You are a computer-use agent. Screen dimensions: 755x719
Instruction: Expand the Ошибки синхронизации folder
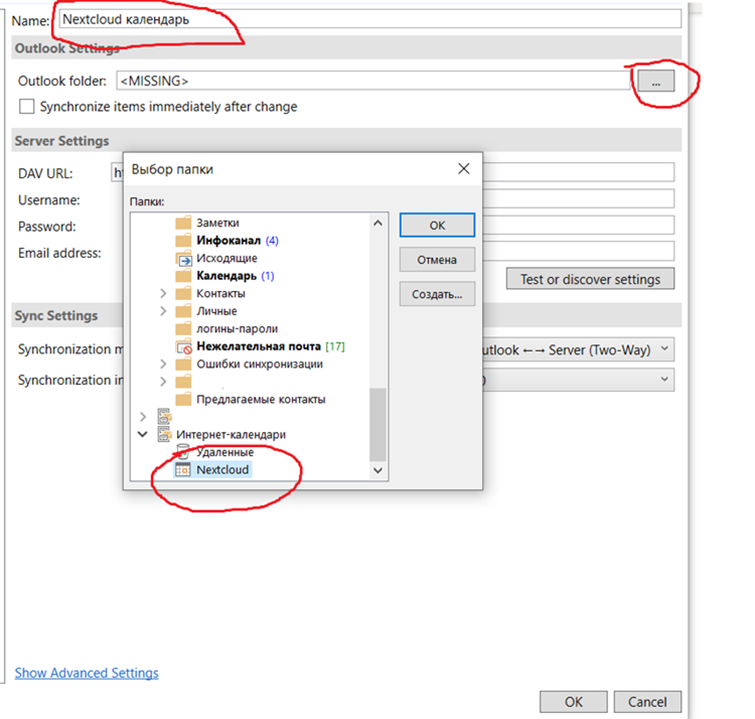(163, 364)
